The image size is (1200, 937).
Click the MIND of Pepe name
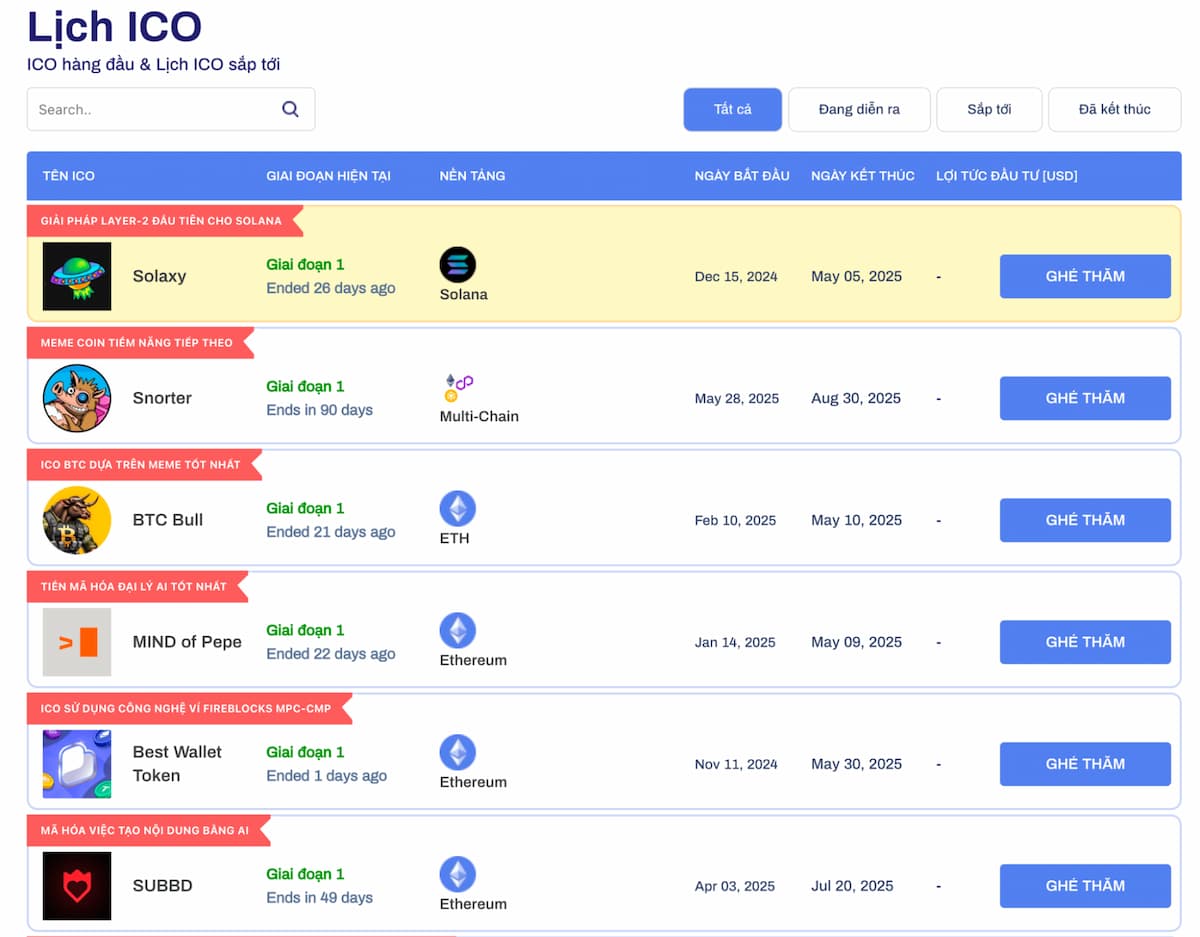coord(187,642)
